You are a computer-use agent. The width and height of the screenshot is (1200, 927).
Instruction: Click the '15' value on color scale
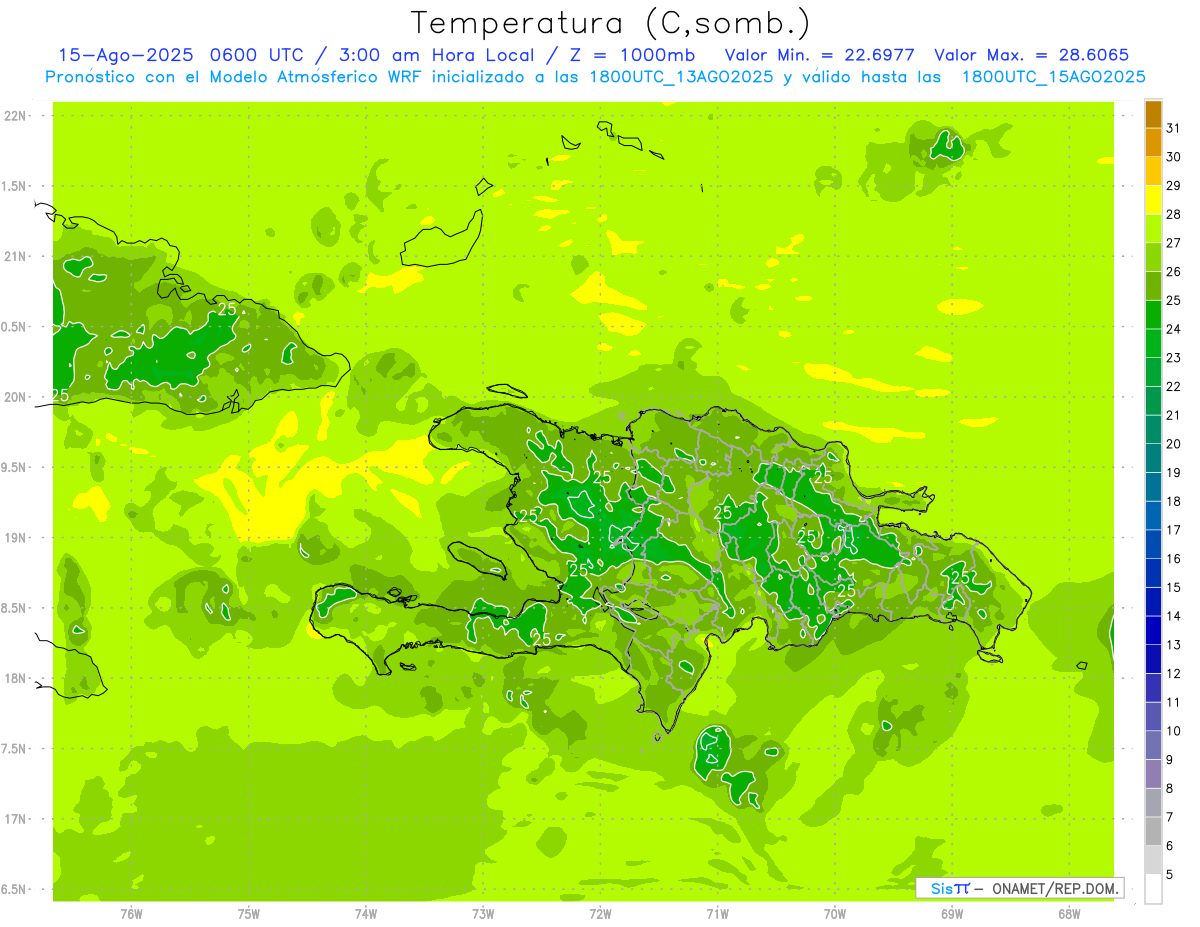coord(1174,588)
